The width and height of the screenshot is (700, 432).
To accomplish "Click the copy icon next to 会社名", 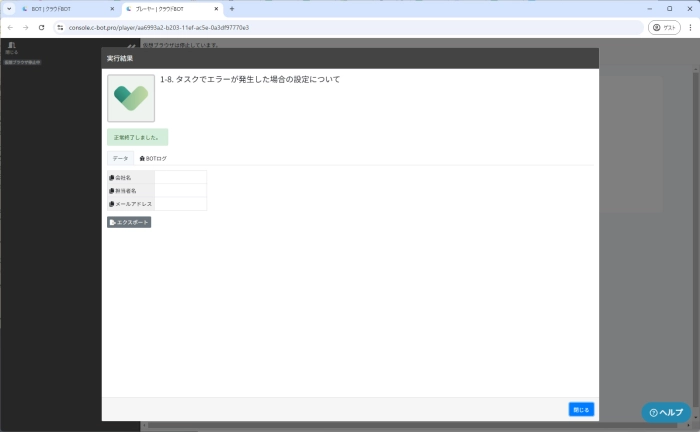I will click(x=112, y=177).
